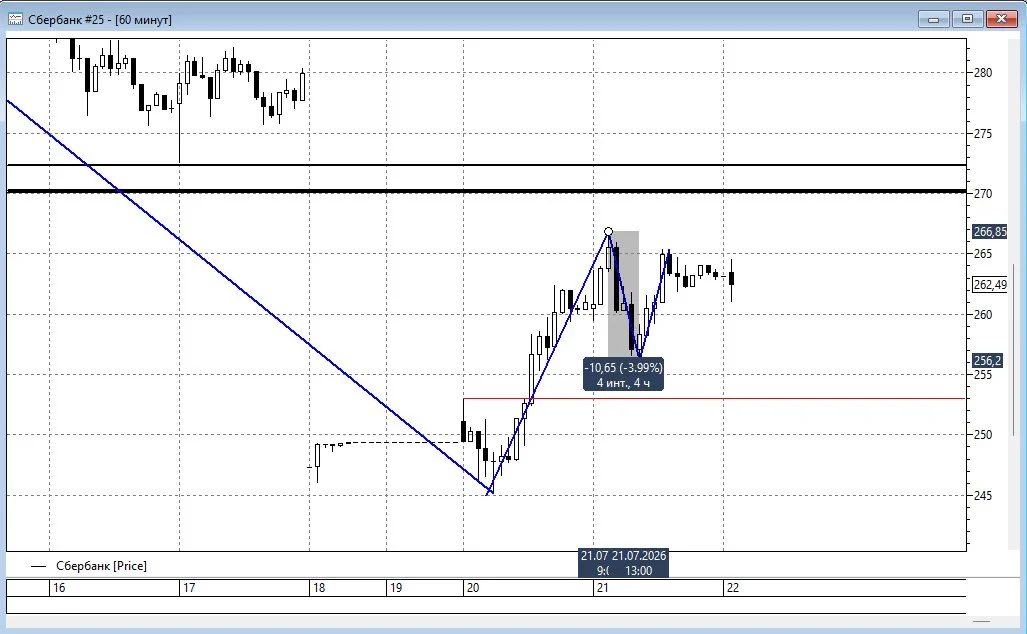Click date 19 on the time axis
This screenshot has height=634, width=1027.
(x=396, y=588)
